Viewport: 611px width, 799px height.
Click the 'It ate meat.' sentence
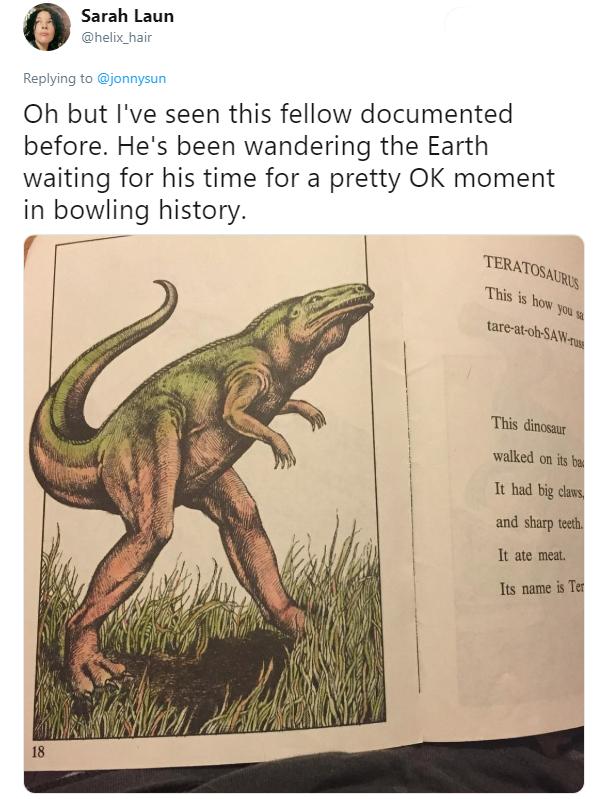532,555
